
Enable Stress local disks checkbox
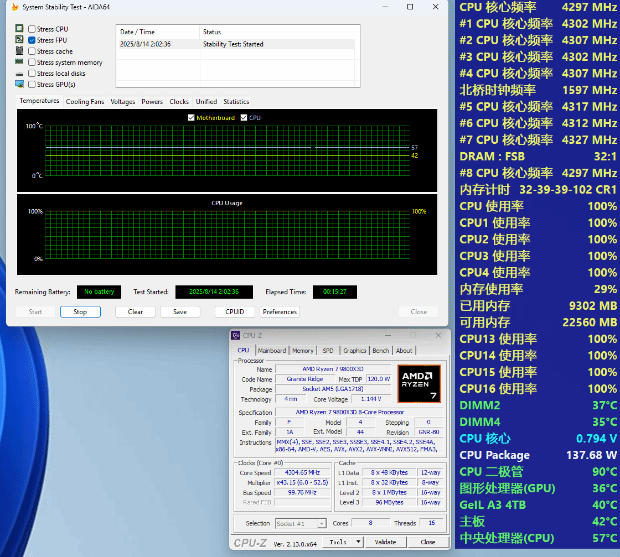click(32, 73)
